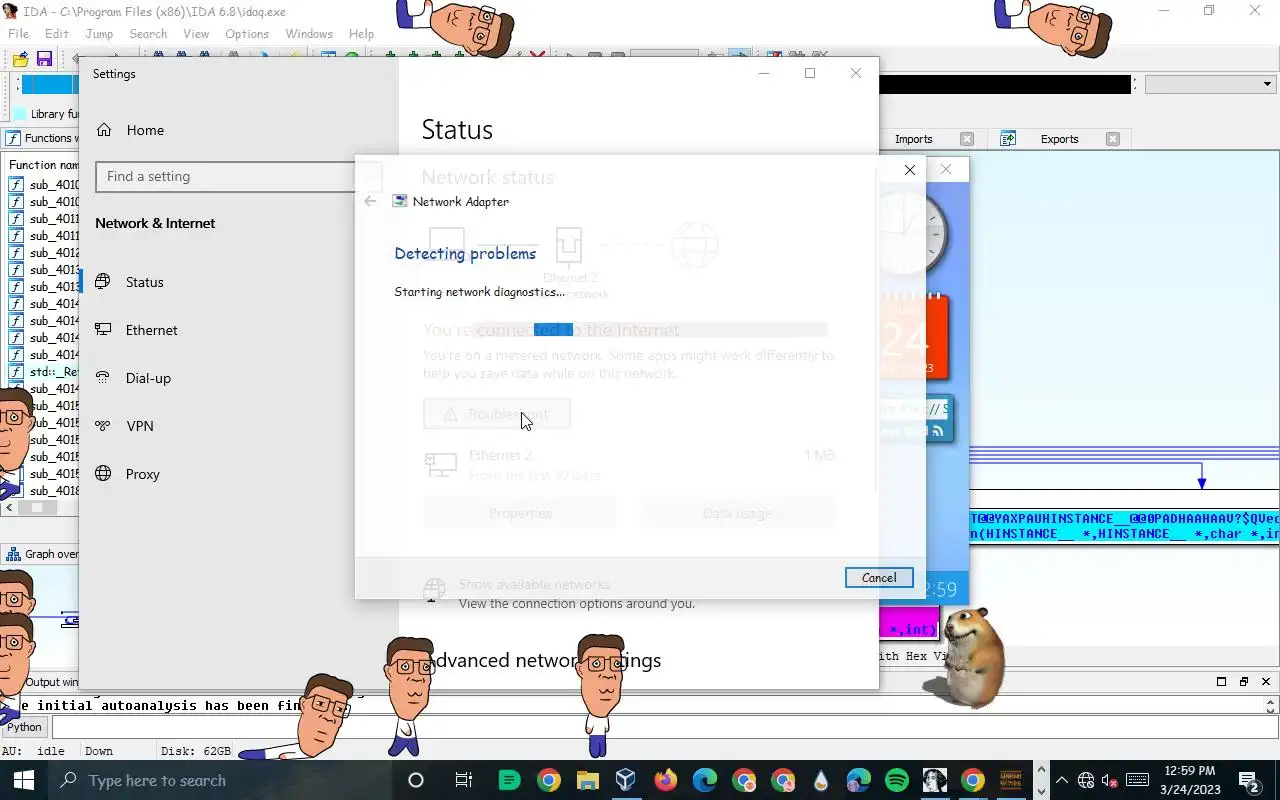Click the Python button in the output window

[x=25, y=727]
